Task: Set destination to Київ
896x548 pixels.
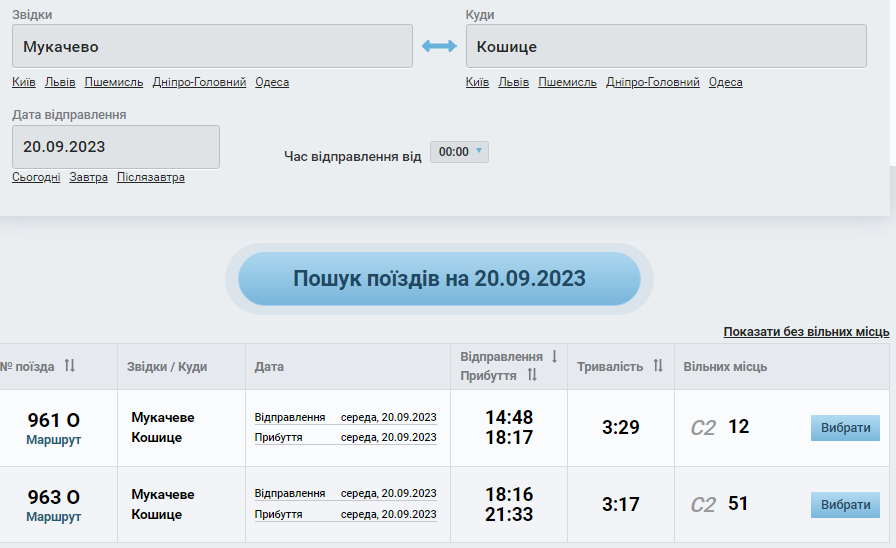Action: point(477,82)
